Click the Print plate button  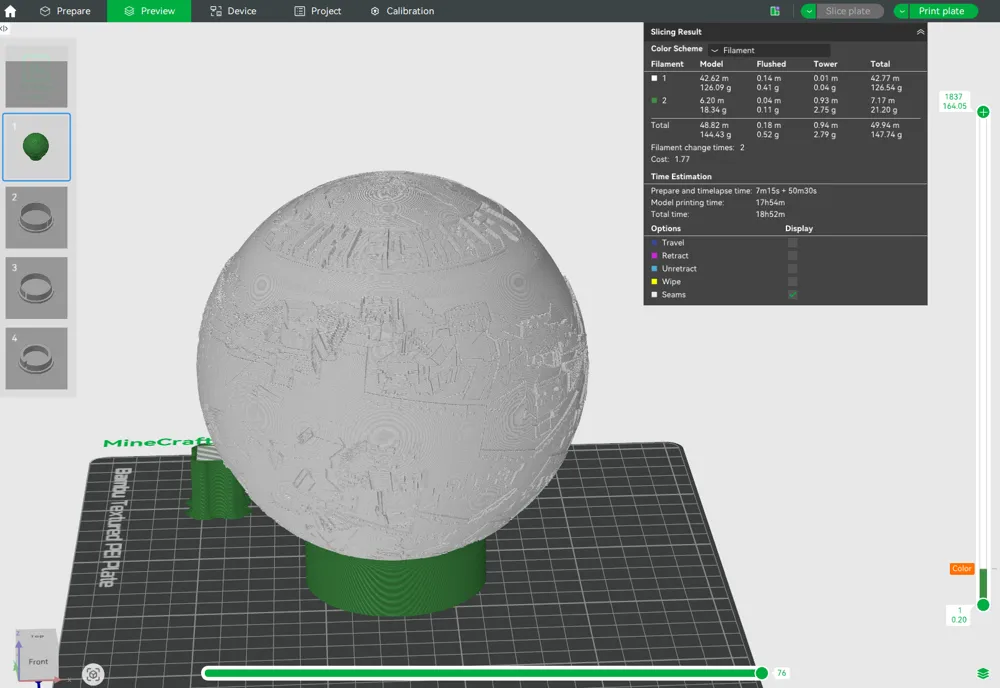(x=944, y=11)
